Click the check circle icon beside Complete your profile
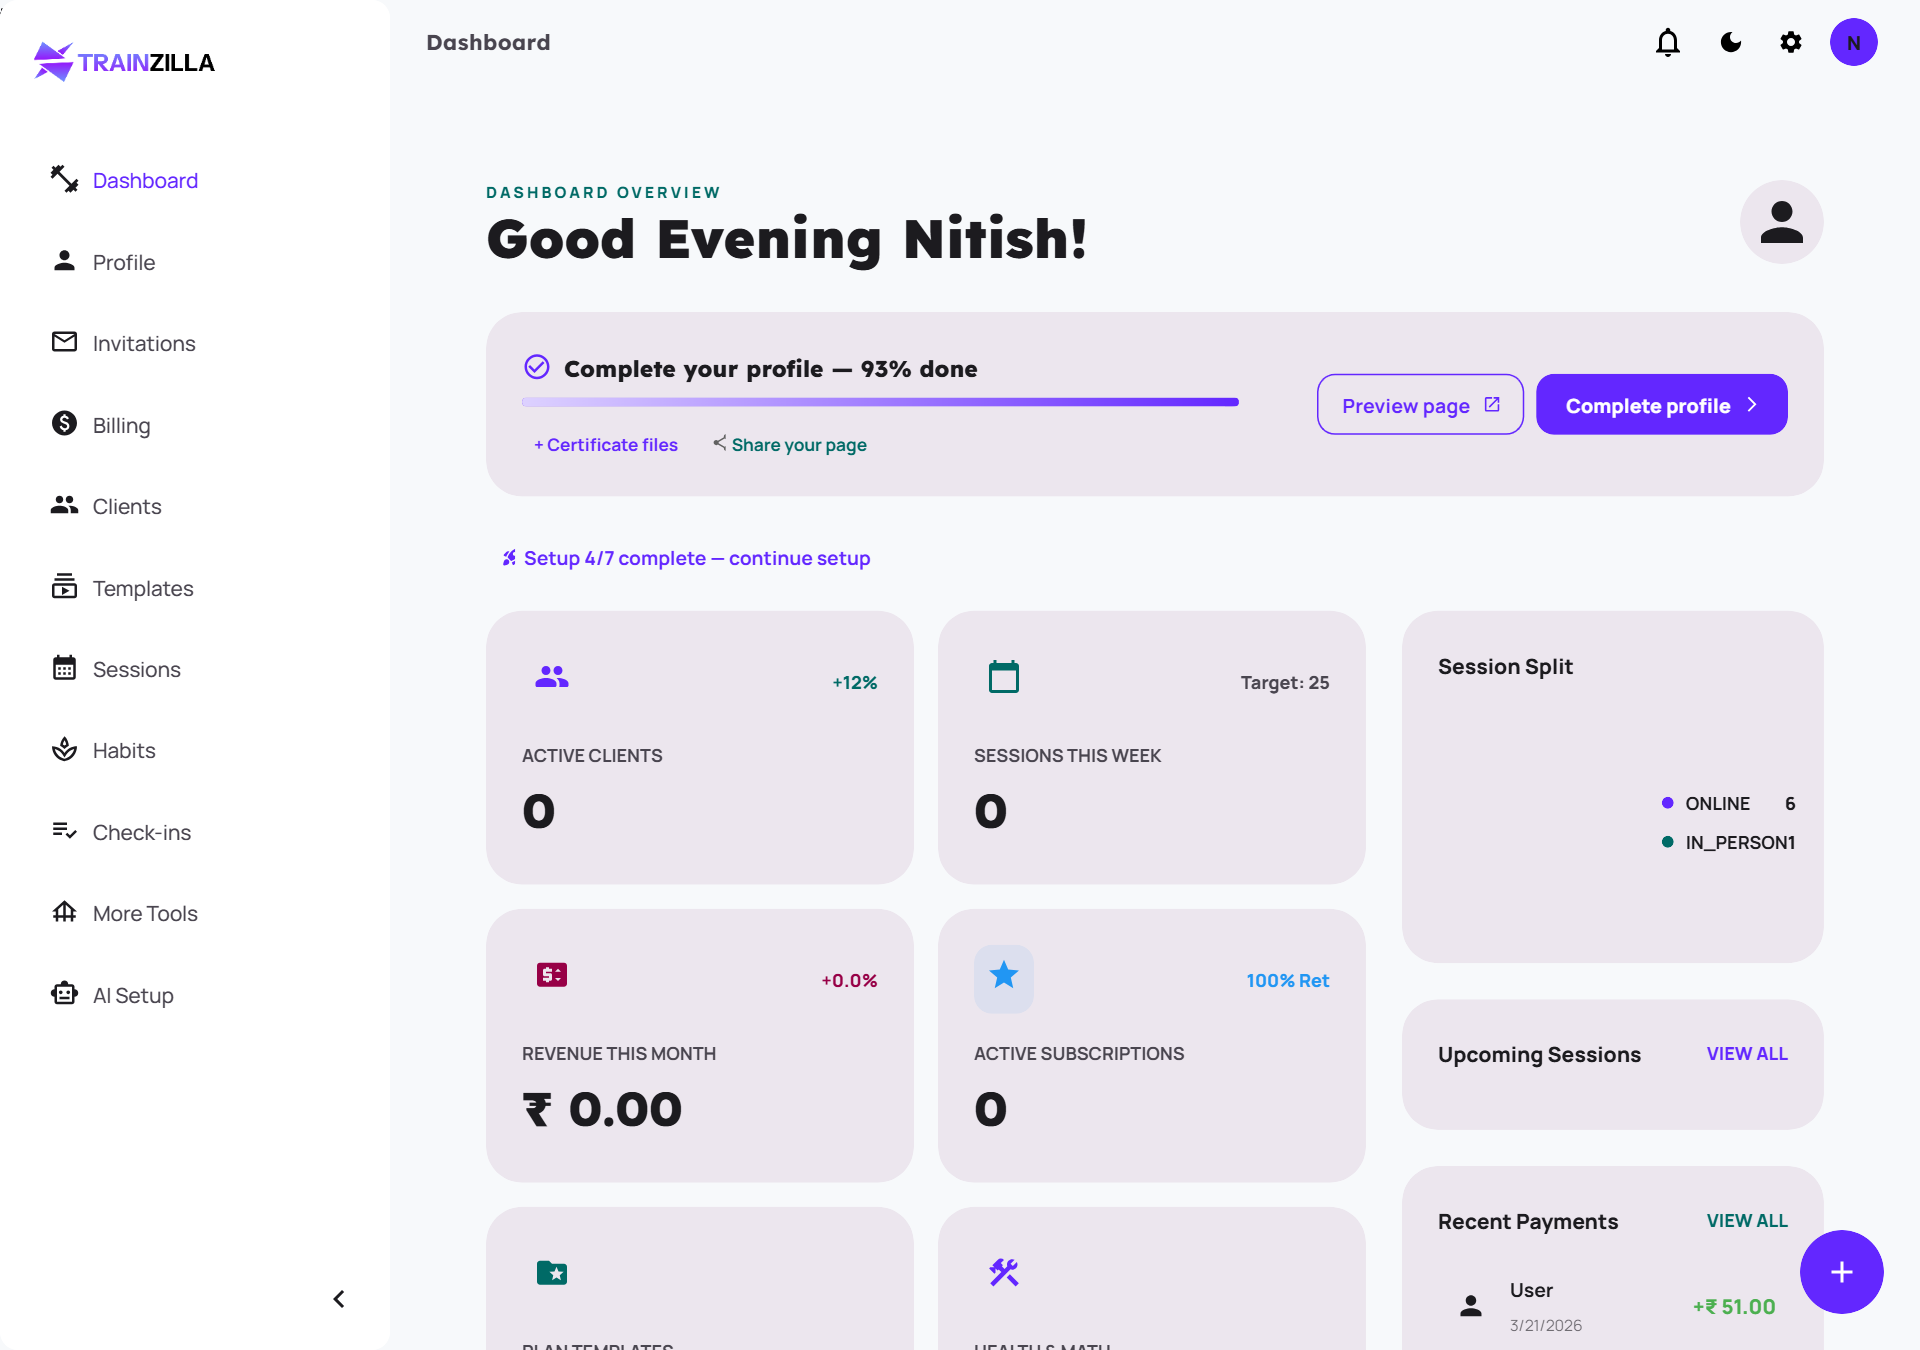The image size is (1920, 1350). [x=537, y=367]
